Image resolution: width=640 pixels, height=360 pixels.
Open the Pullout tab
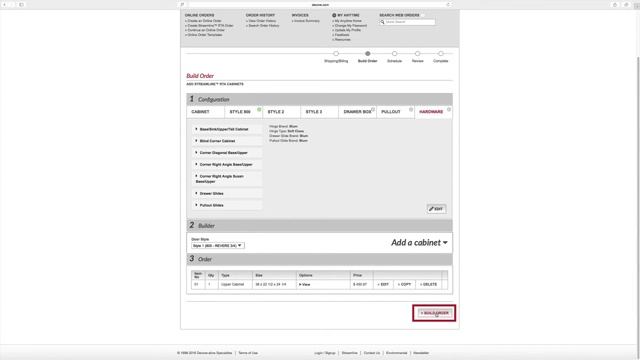(395, 112)
